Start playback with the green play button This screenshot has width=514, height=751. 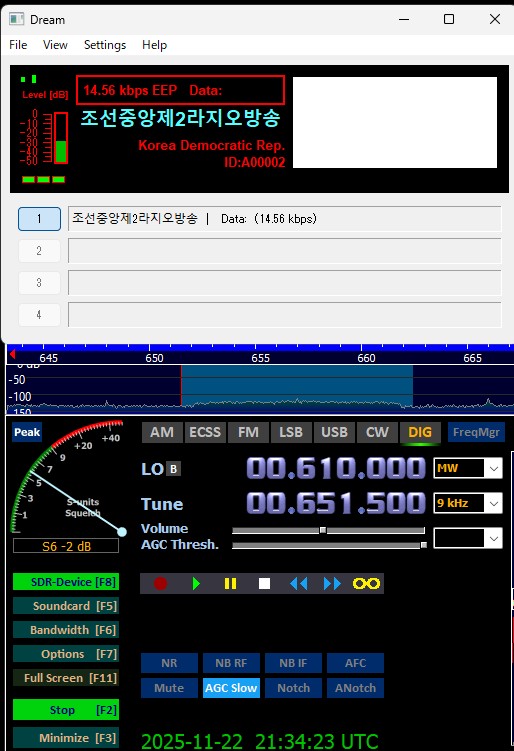click(x=196, y=583)
